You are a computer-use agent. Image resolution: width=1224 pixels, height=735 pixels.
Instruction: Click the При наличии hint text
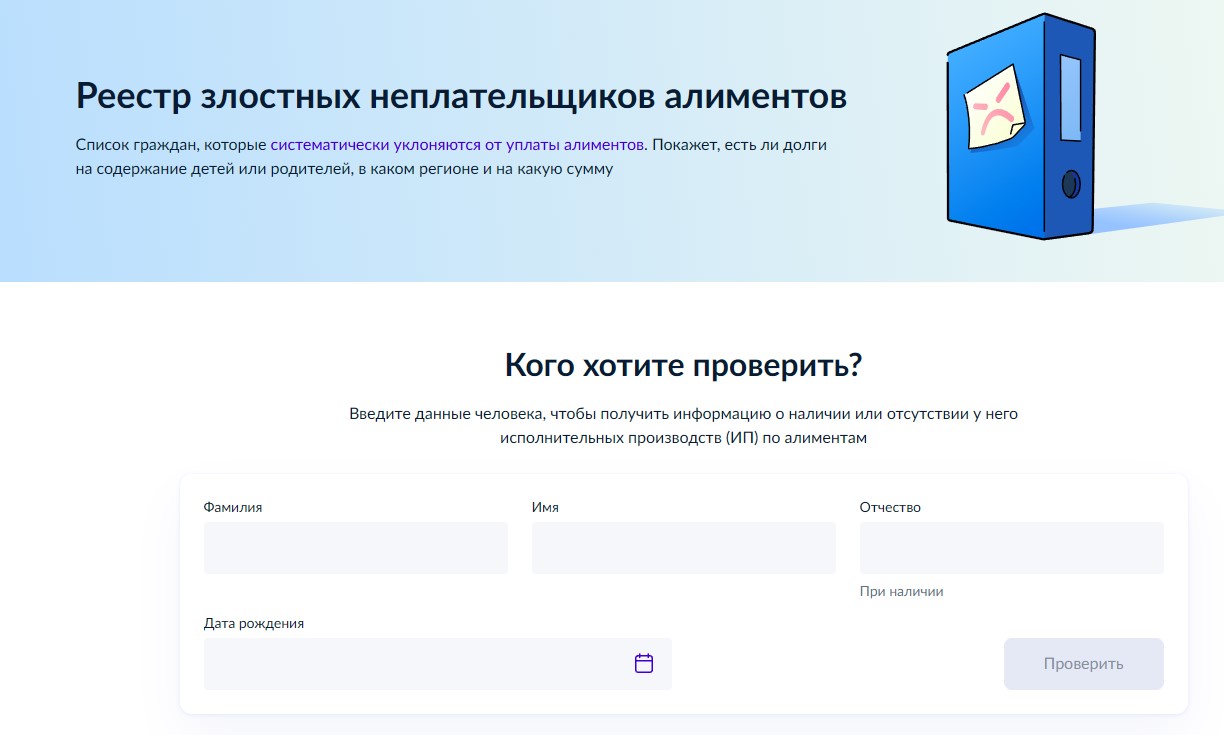tap(902, 591)
